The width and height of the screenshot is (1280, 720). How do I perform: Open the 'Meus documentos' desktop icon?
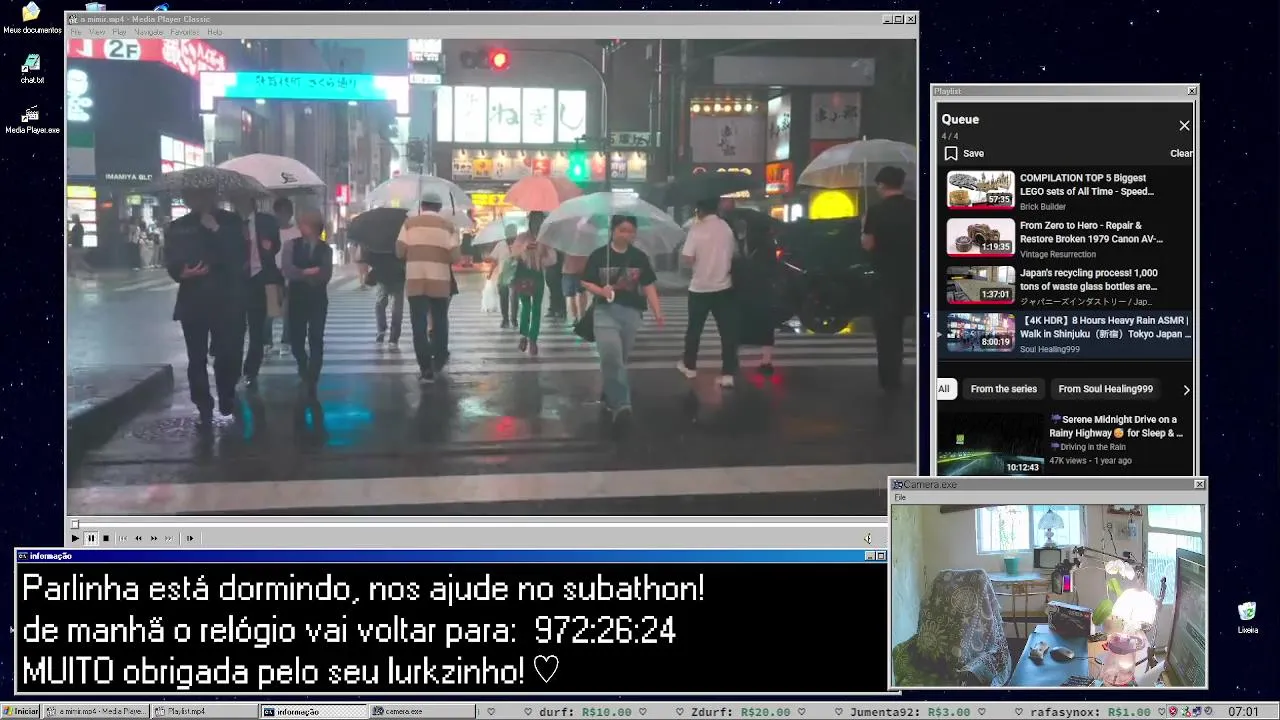click(x=32, y=18)
